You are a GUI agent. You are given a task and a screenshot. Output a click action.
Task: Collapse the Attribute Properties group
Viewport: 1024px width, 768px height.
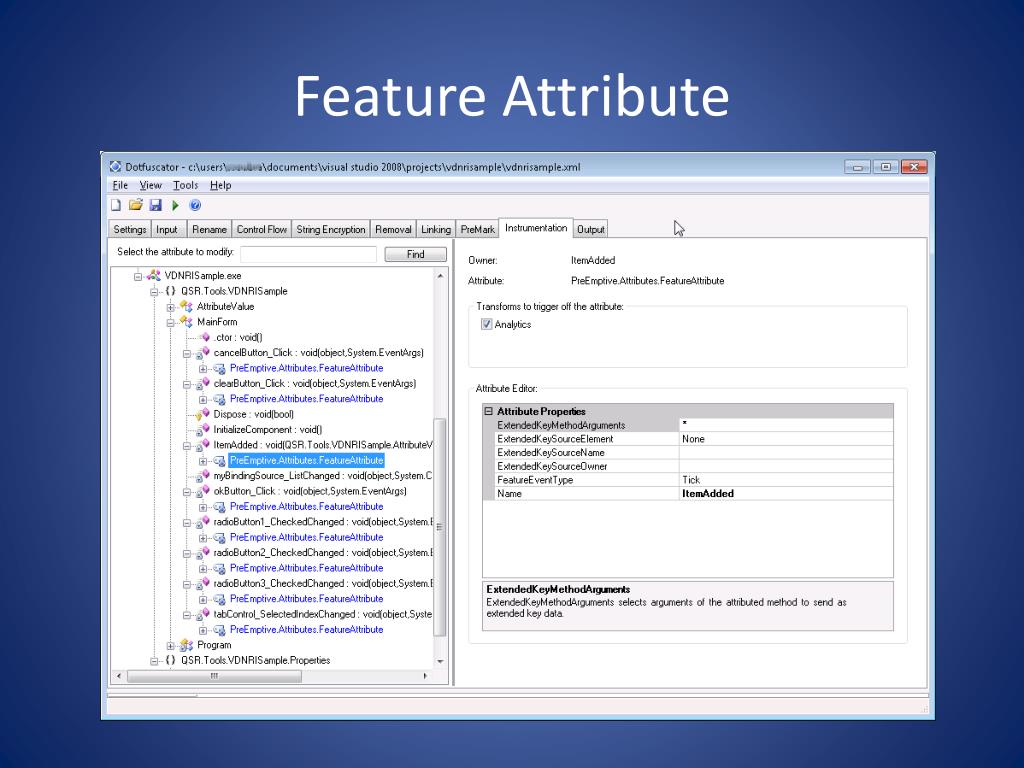(x=488, y=411)
